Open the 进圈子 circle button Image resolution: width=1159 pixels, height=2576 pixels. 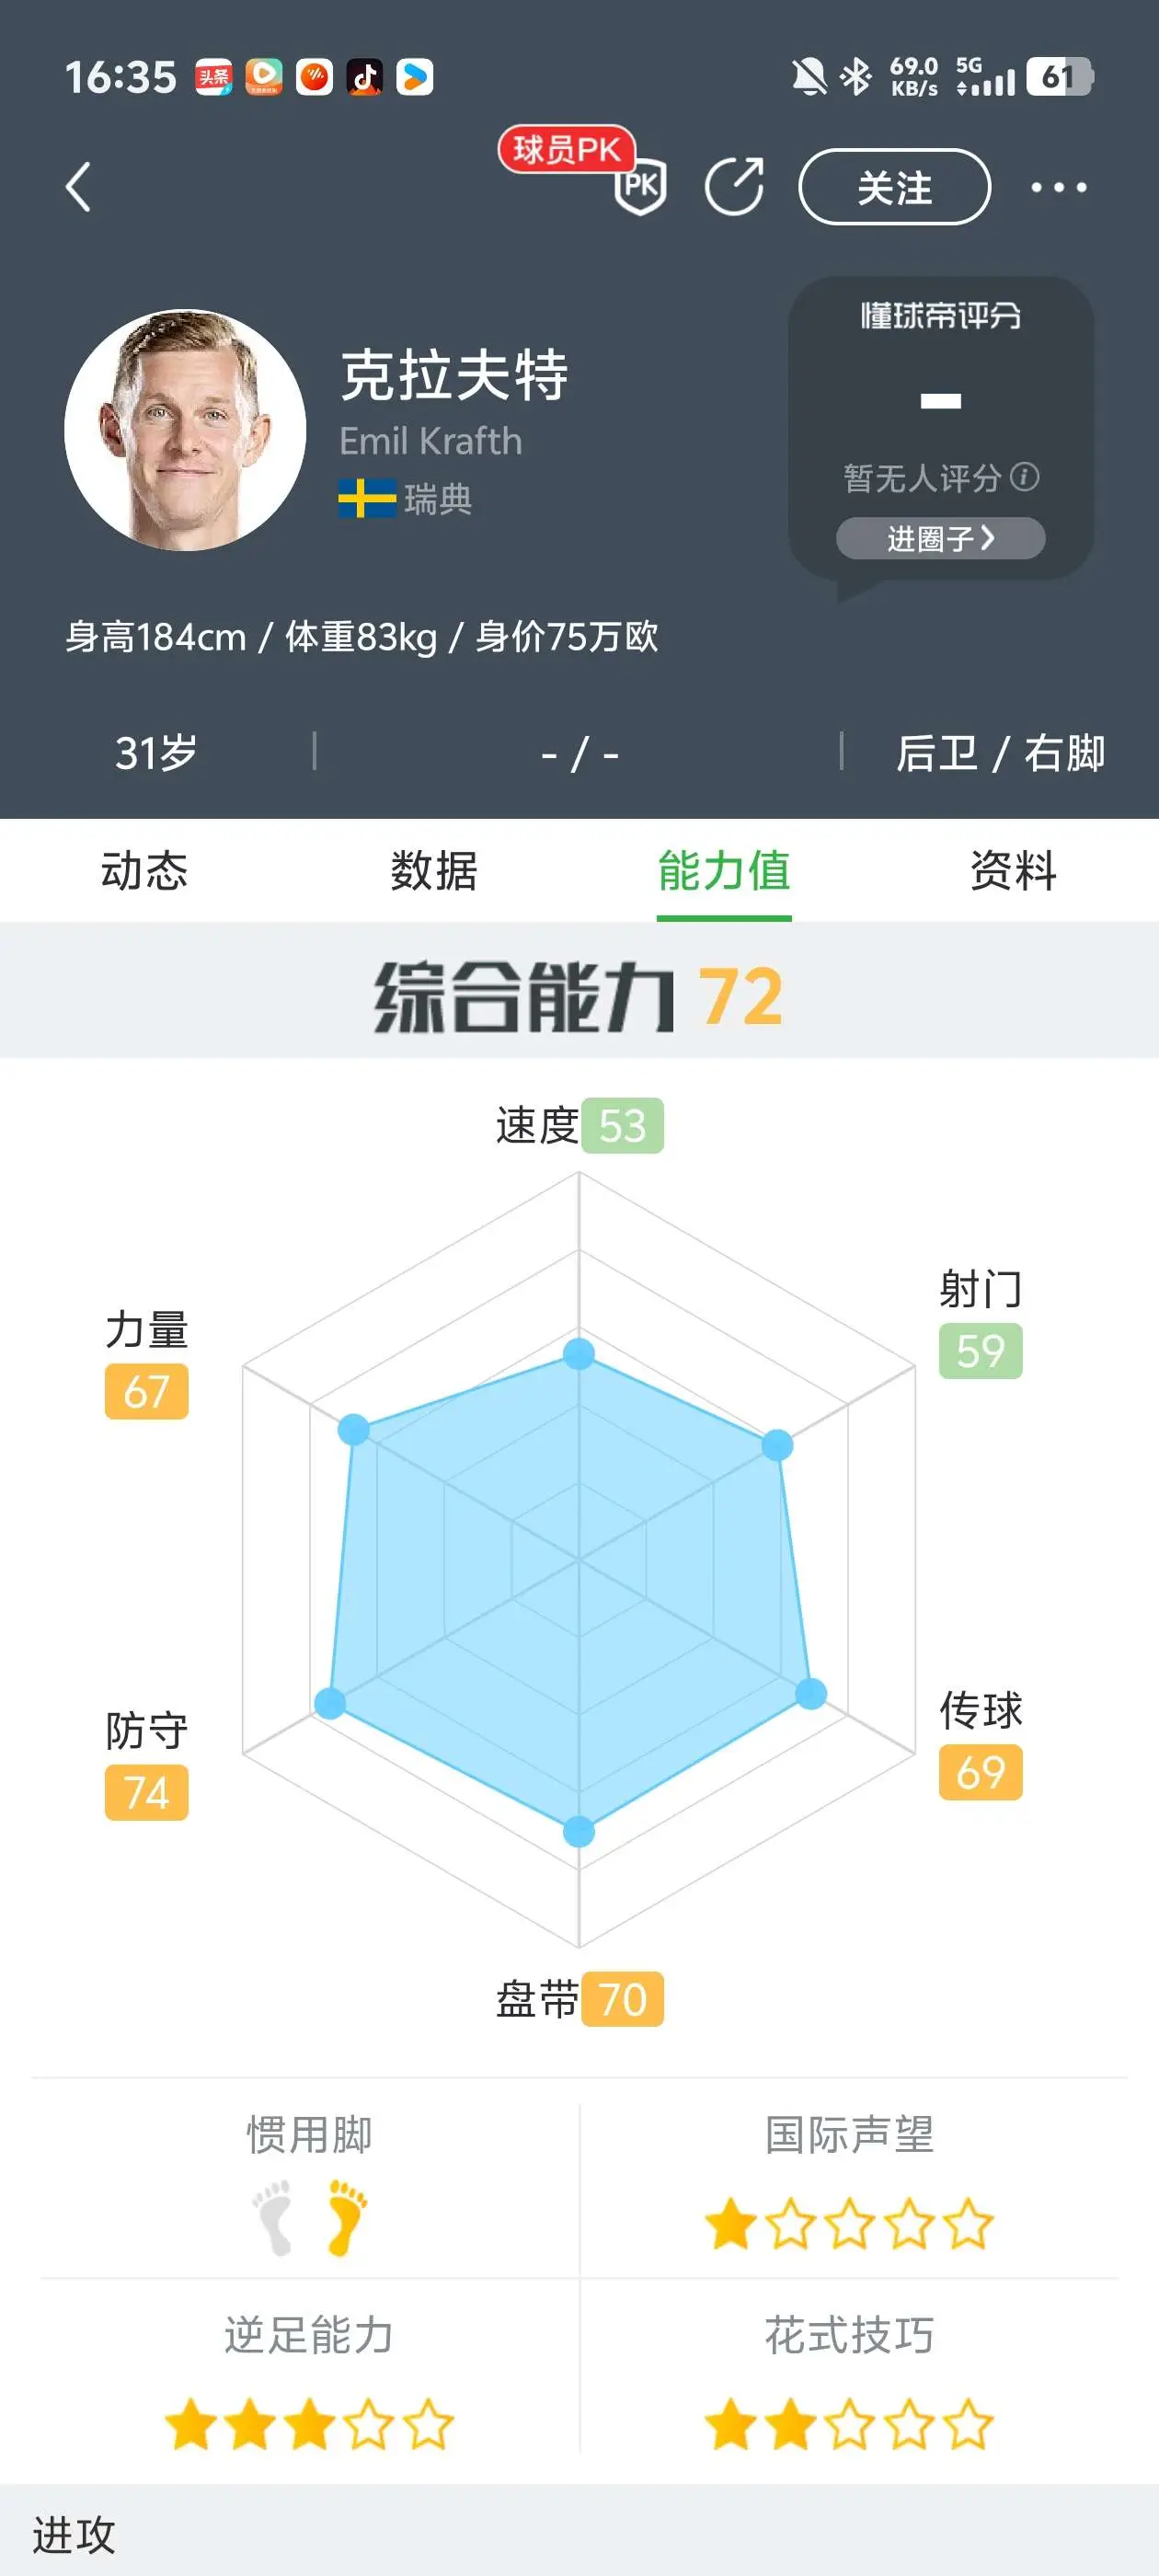coord(940,538)
